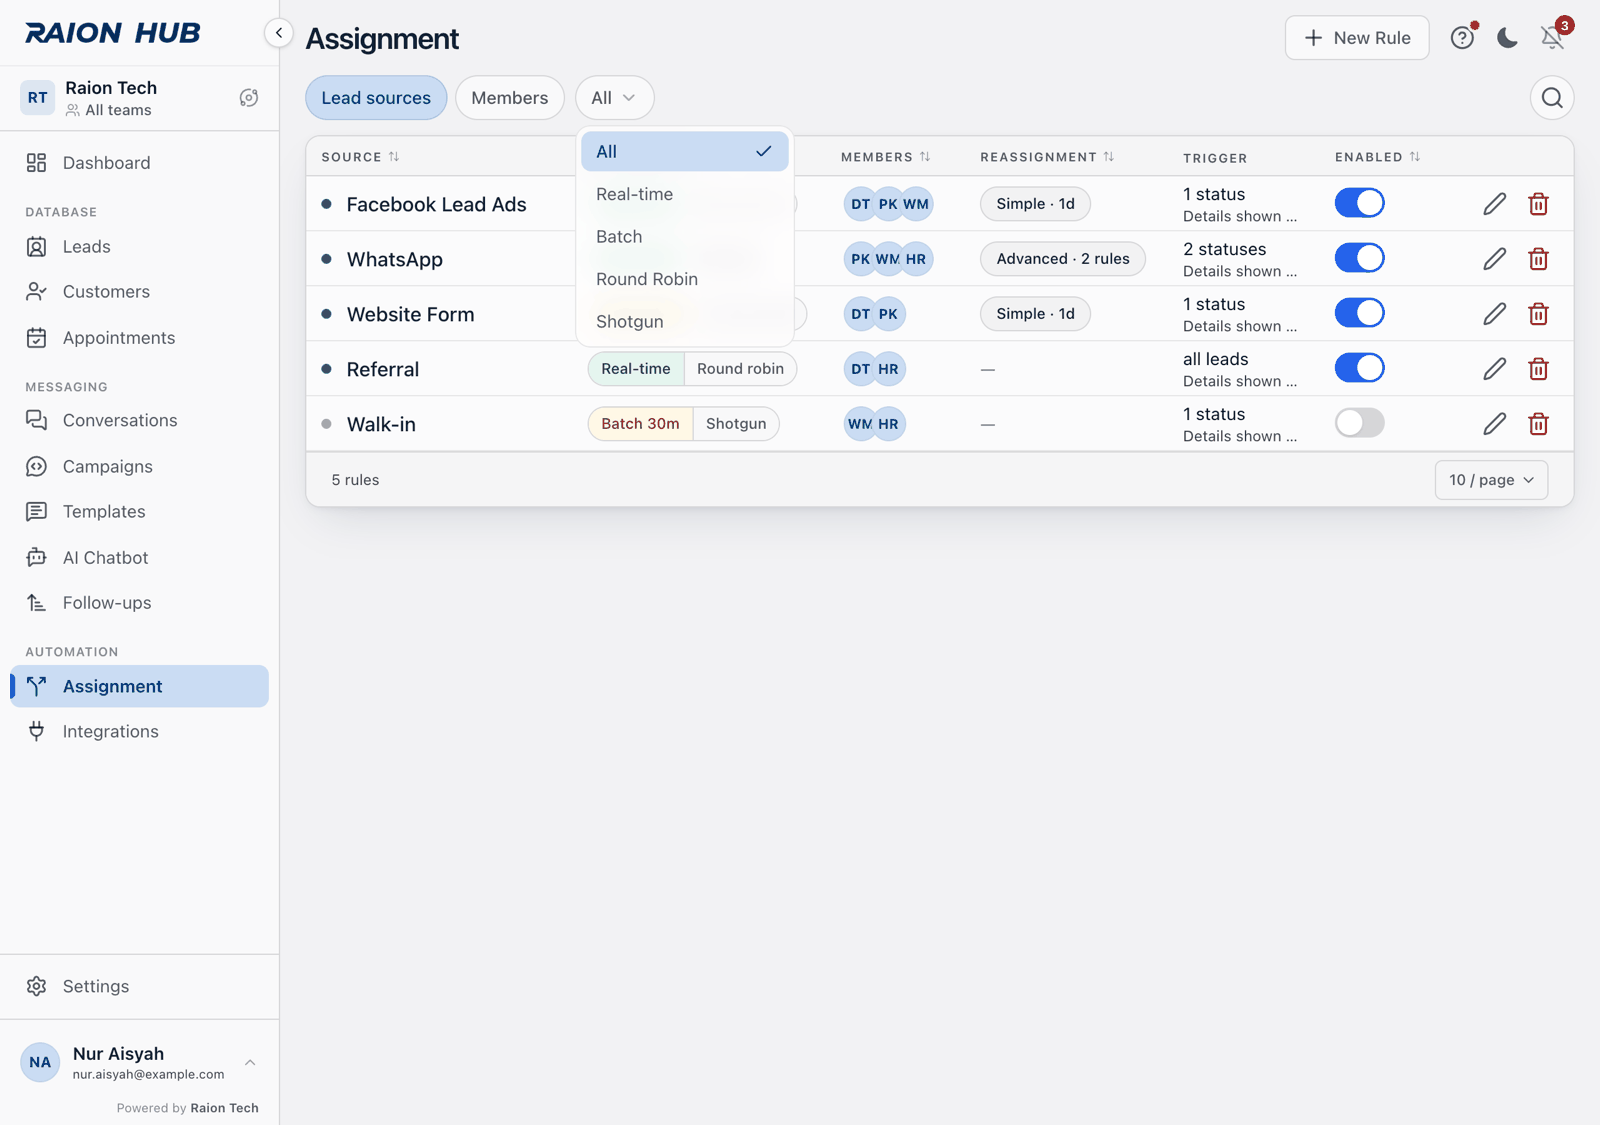Sort by the Members column
This screenshot has height=1125, width=1600.
[x=885, y=157]
